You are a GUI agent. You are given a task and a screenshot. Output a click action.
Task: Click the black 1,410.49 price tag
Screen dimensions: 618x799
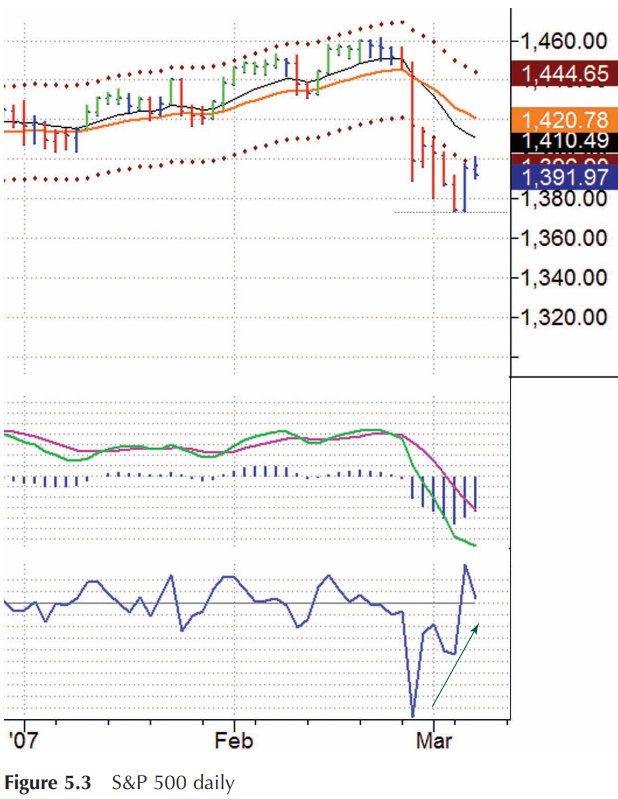[565, 141]
